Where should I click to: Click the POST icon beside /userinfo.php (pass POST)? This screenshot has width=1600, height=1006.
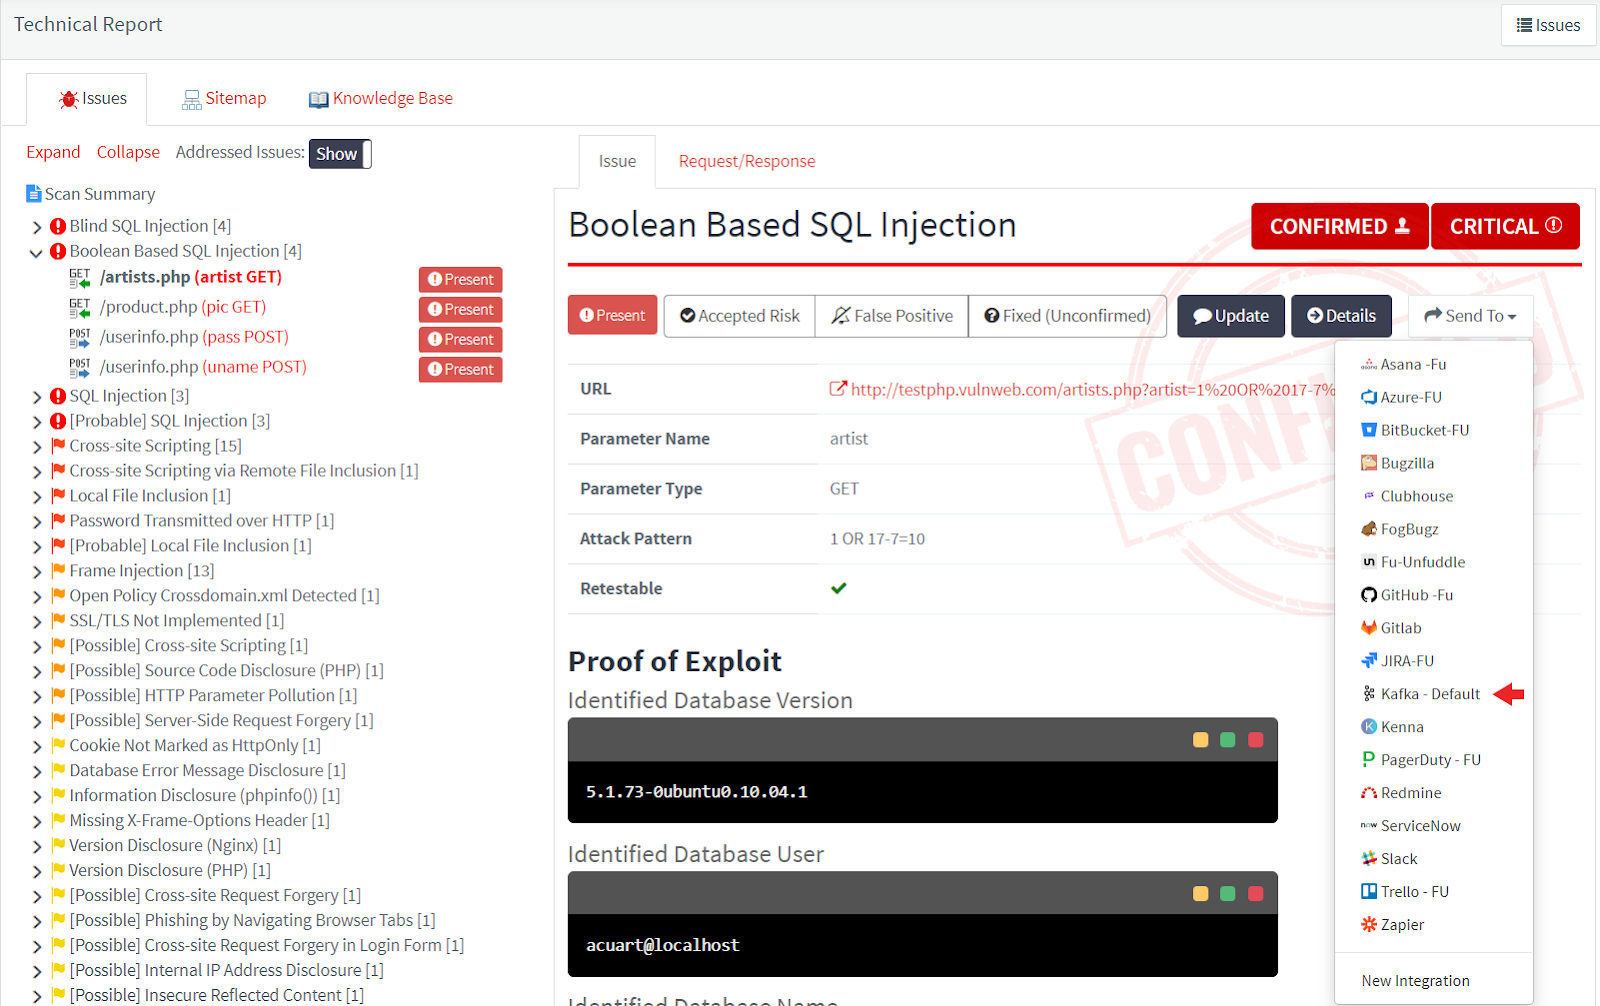click(x=79, y=338)
